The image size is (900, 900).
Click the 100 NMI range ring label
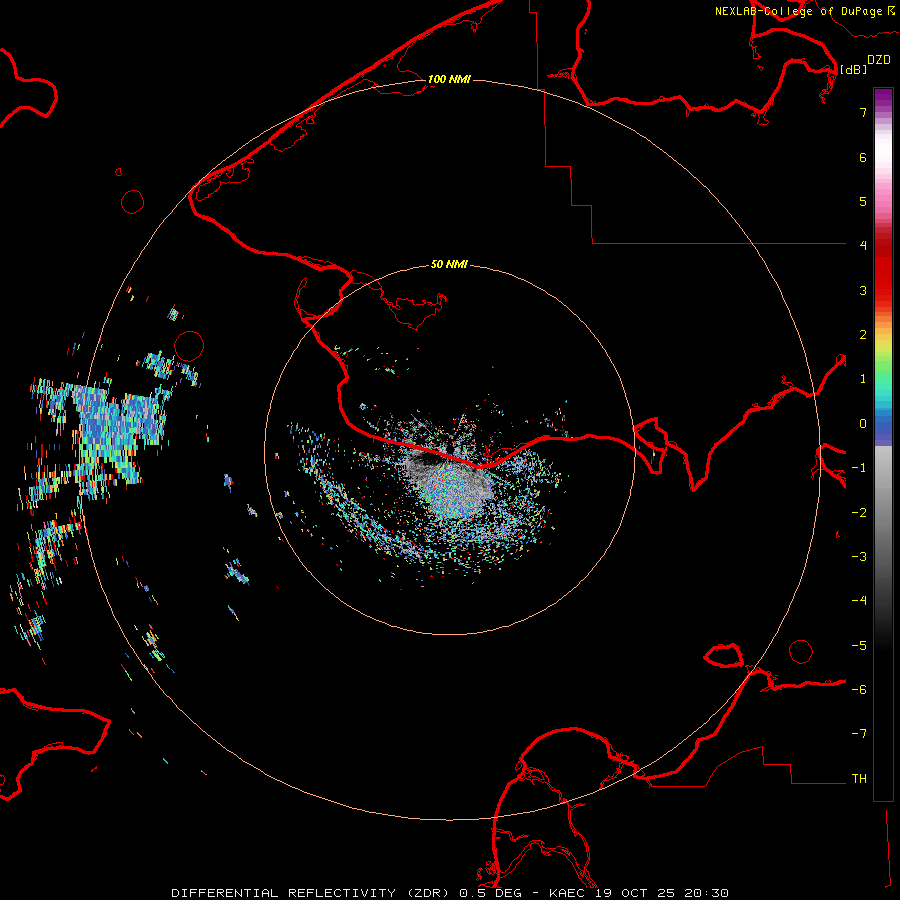tap(449, 79)
